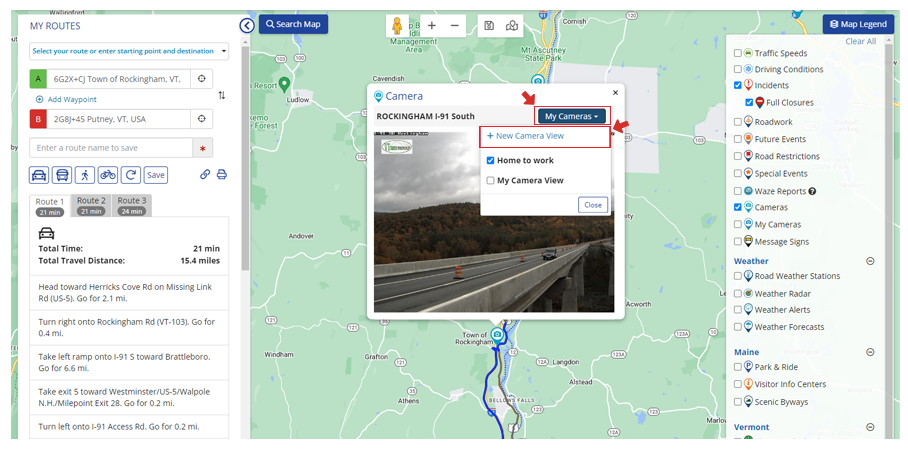This screenshot has height=449, width=908.
Task: Check My Camera View checkbox in popup
Action: [490, 180]
